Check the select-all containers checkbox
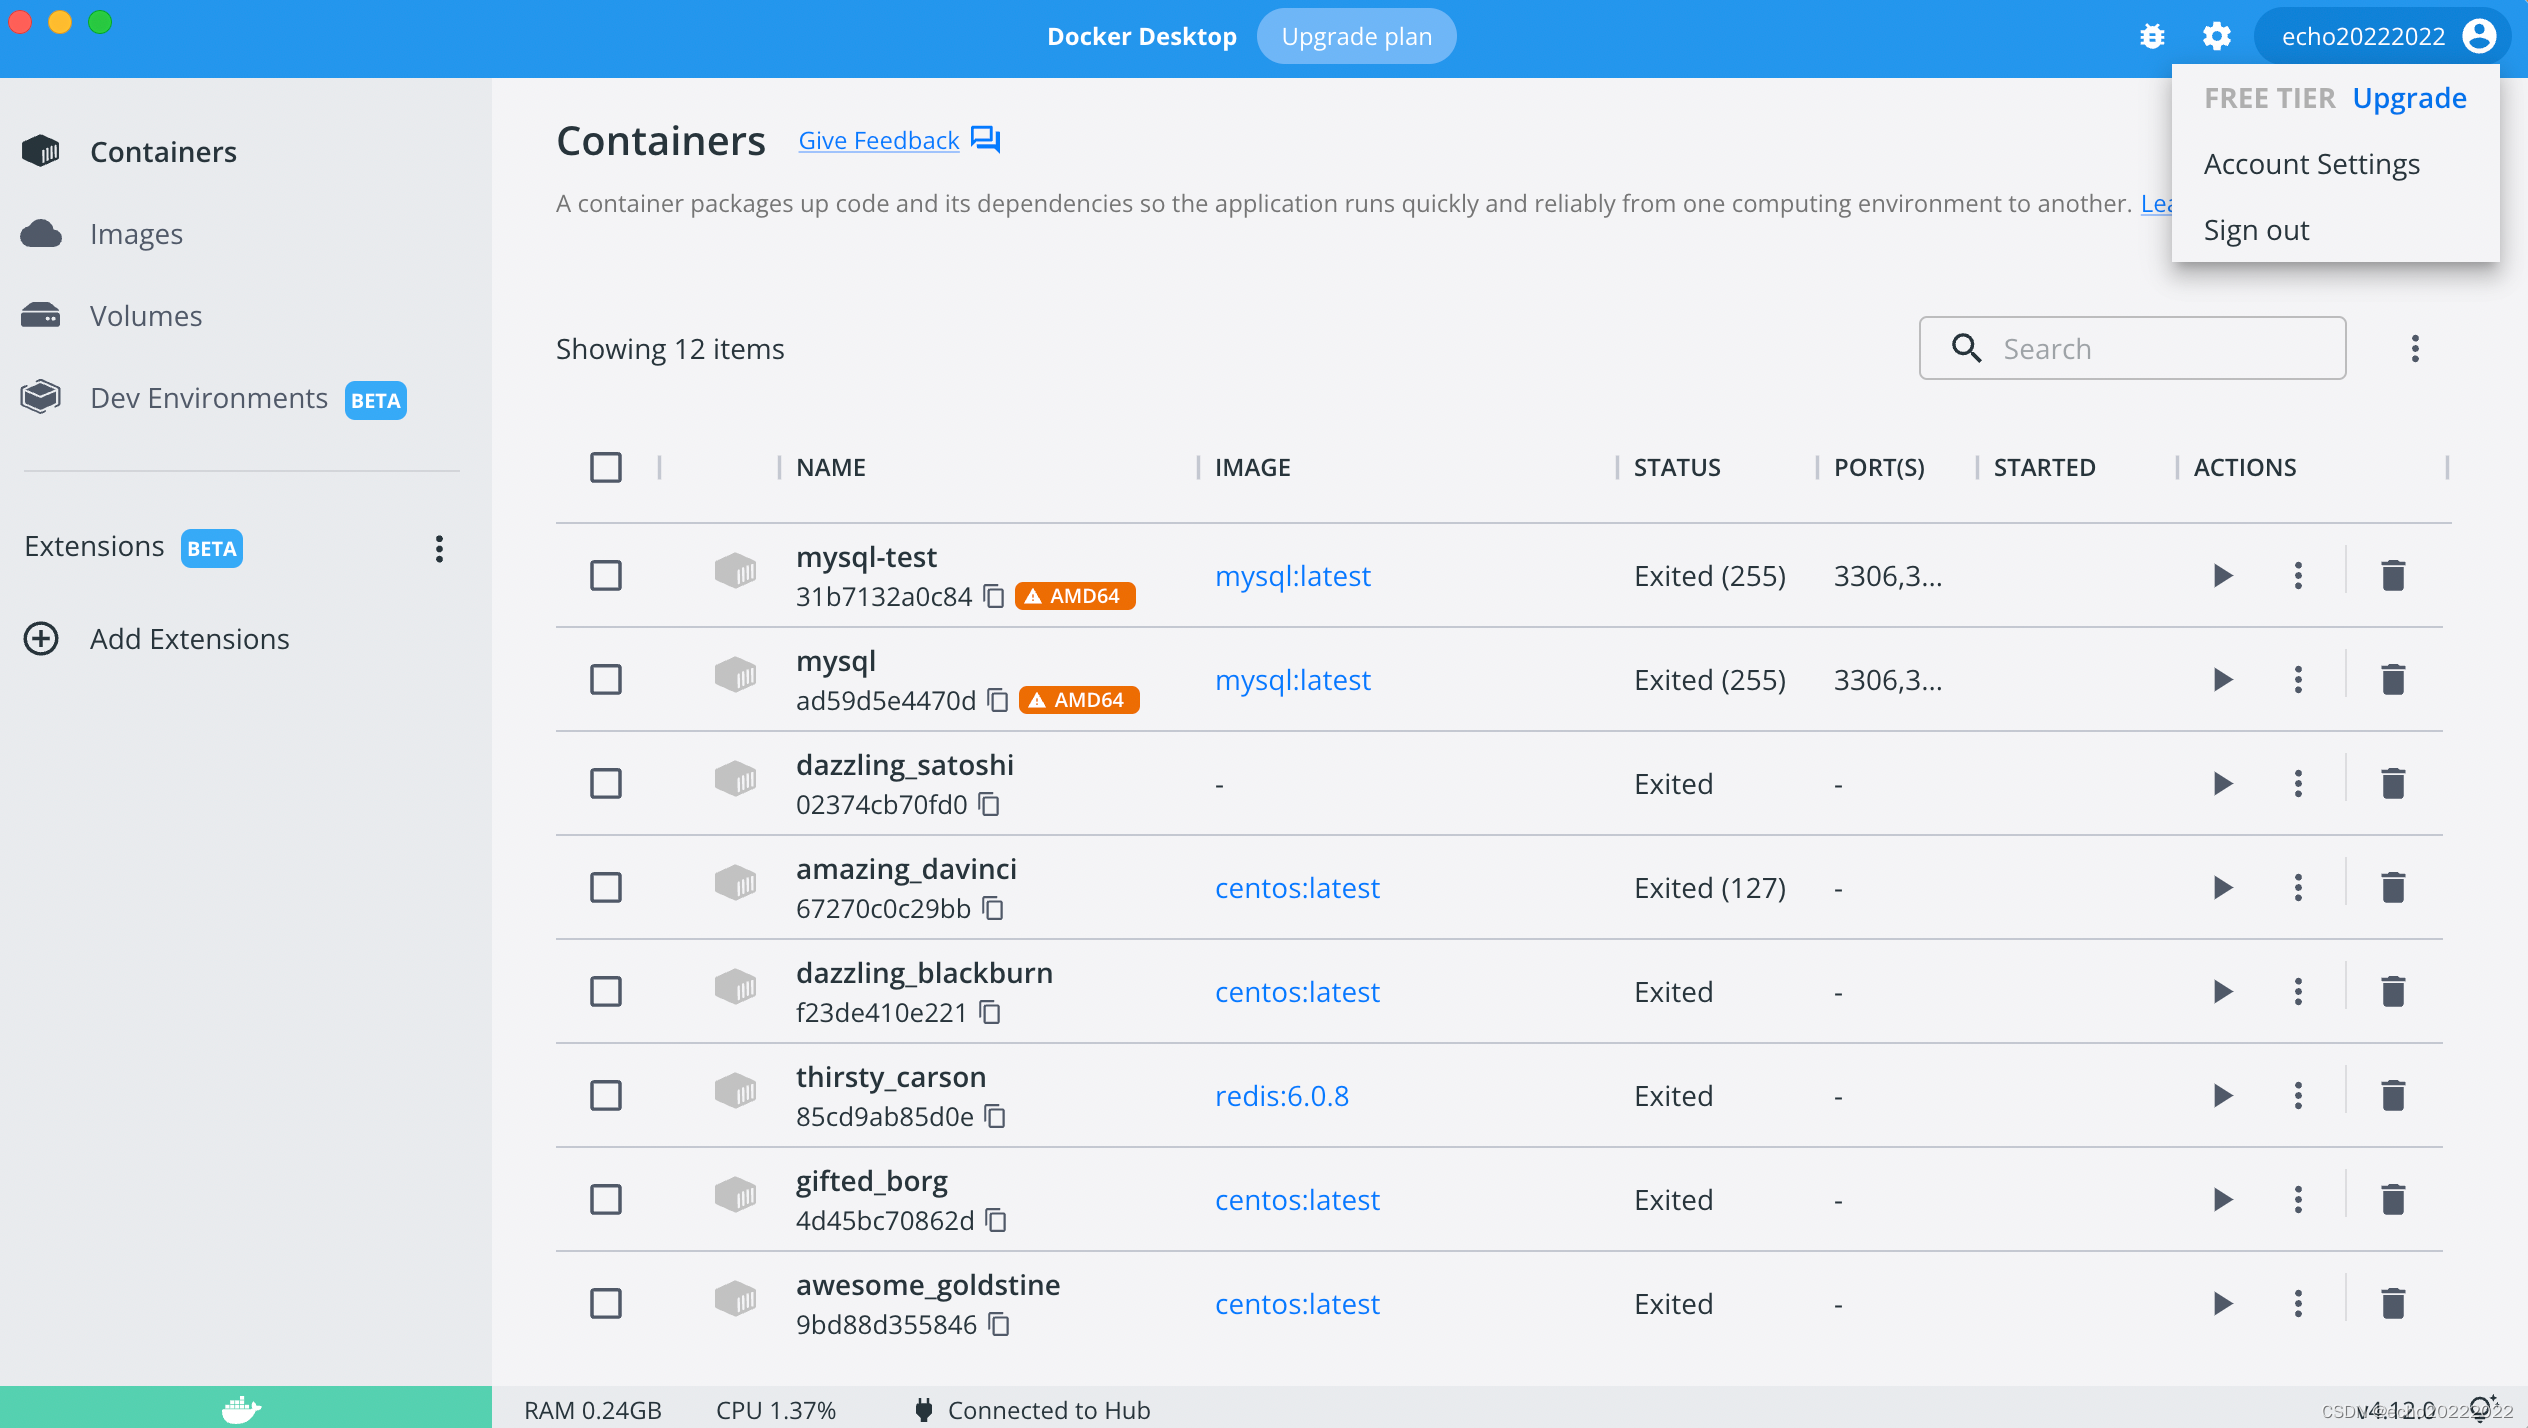This screenshot has width=2528, height=1428. pyautogui.click(x=606, y=468)
